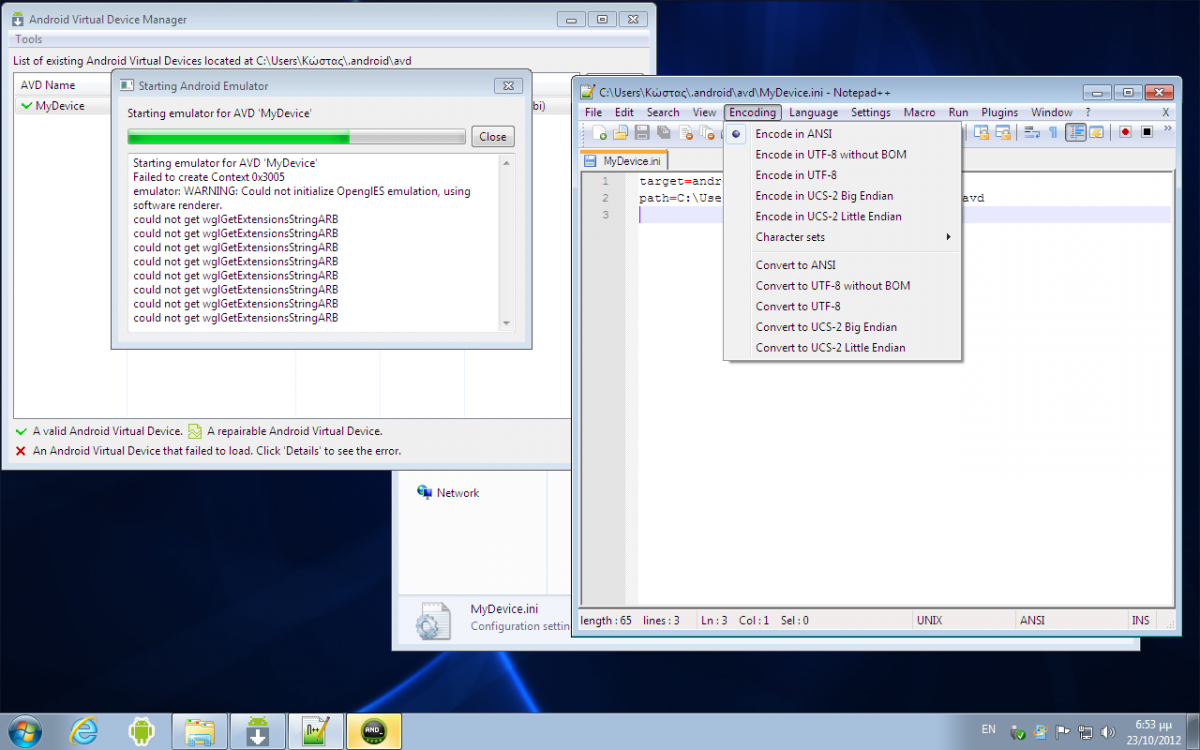Click UNIX format in Notepad++ status bar
1200x750 pixels.
pyautogui.click(x=929, y=620)
